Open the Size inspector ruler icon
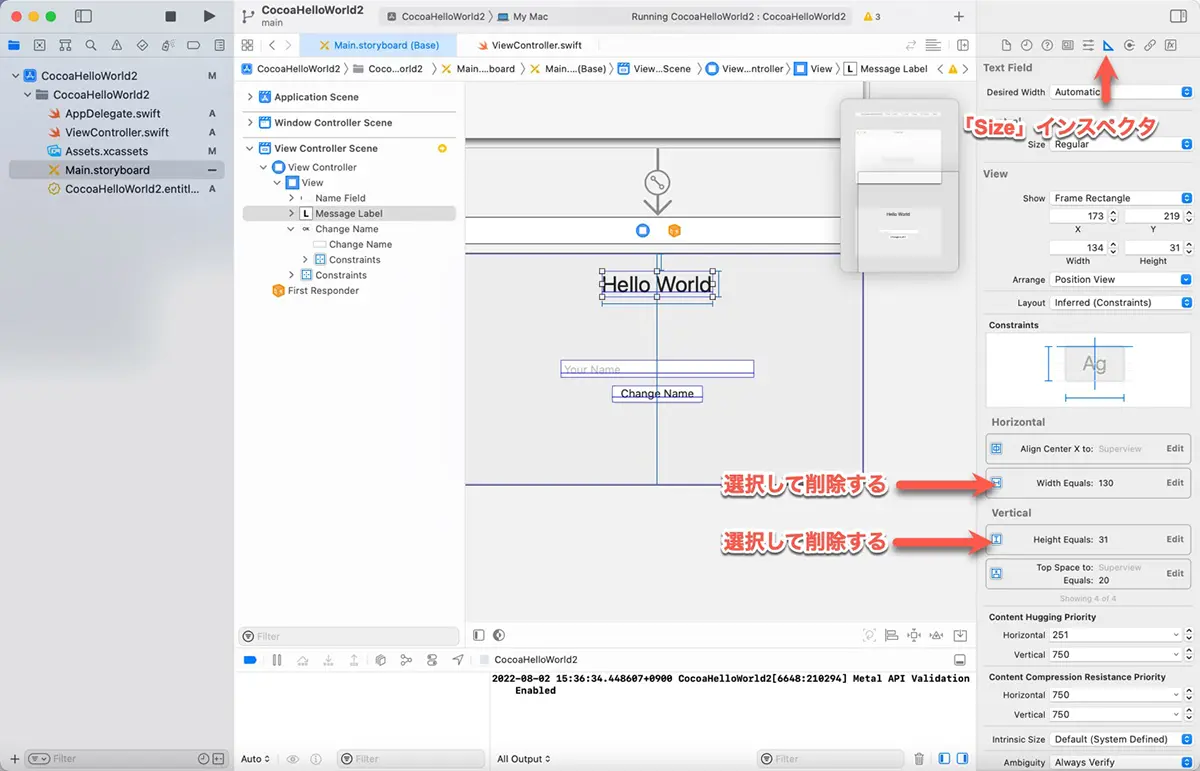Screen dimensions: 1200x771 point(1108,45)
